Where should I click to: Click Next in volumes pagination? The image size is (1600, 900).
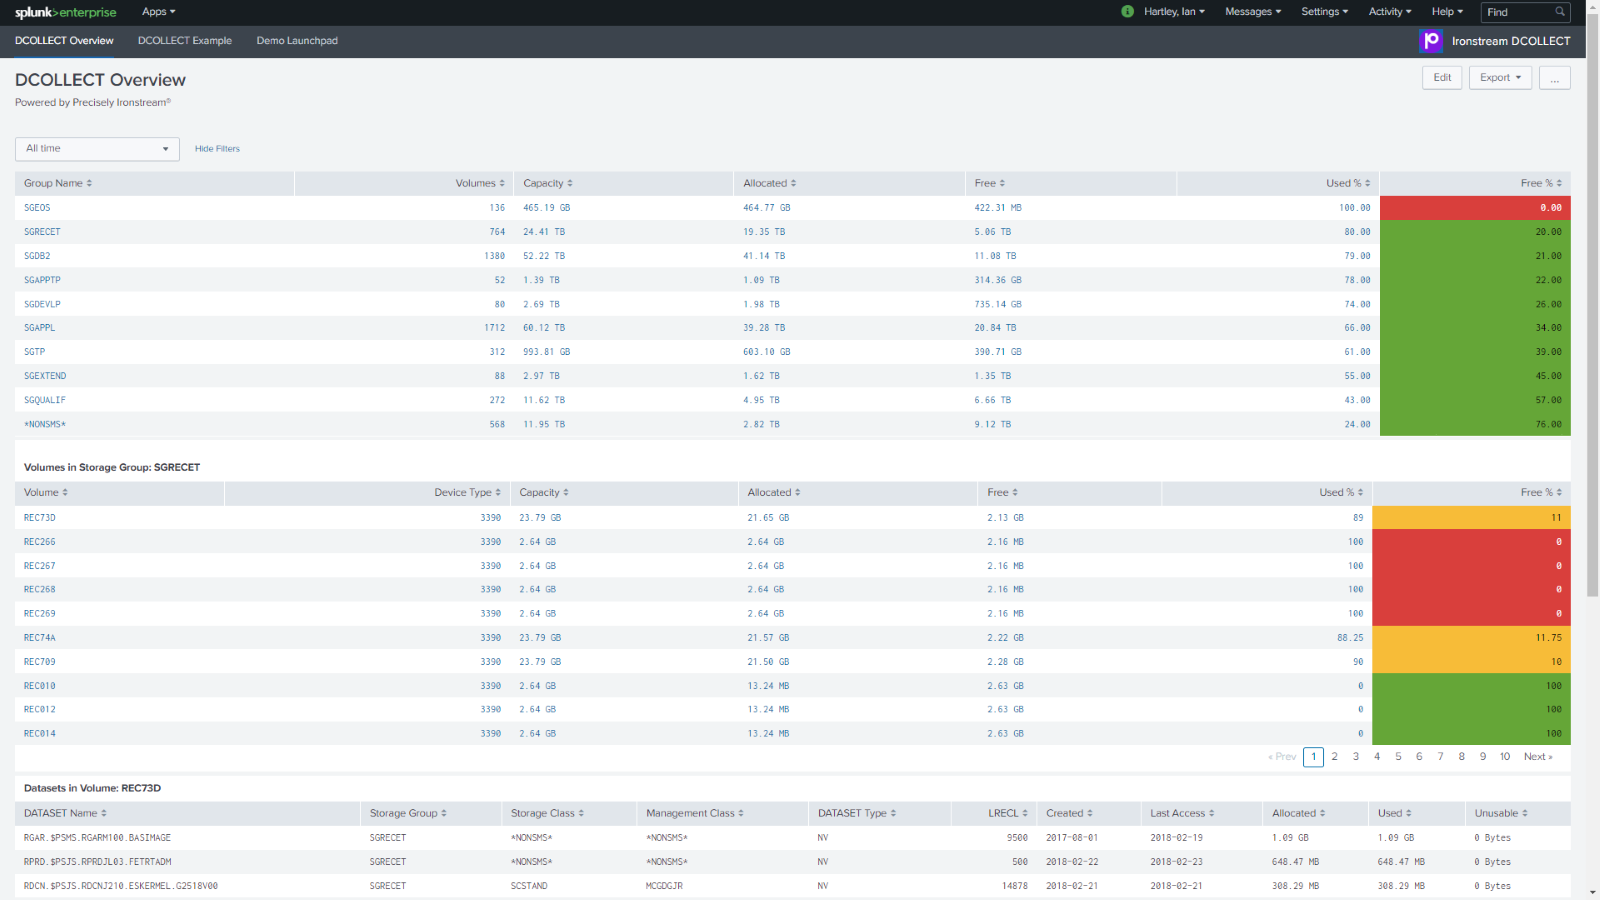point(1538,757)
